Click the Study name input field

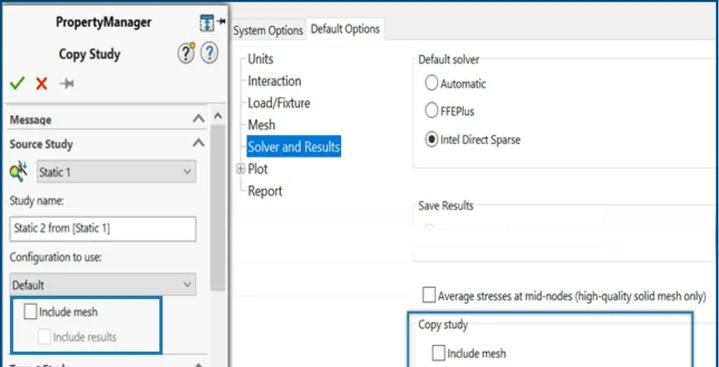point(103,229)
